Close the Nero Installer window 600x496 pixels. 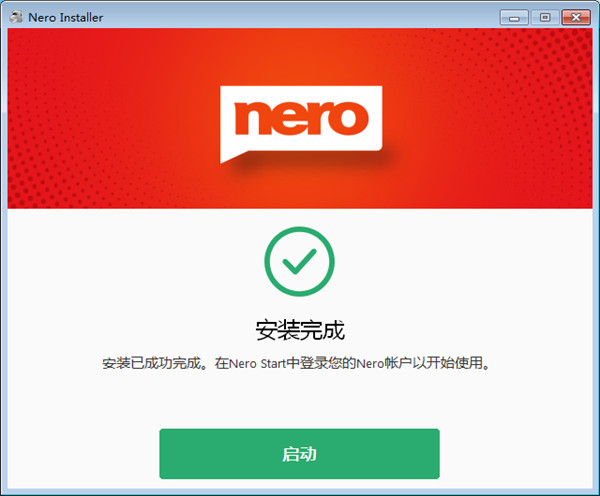click(x=576, y=18)
